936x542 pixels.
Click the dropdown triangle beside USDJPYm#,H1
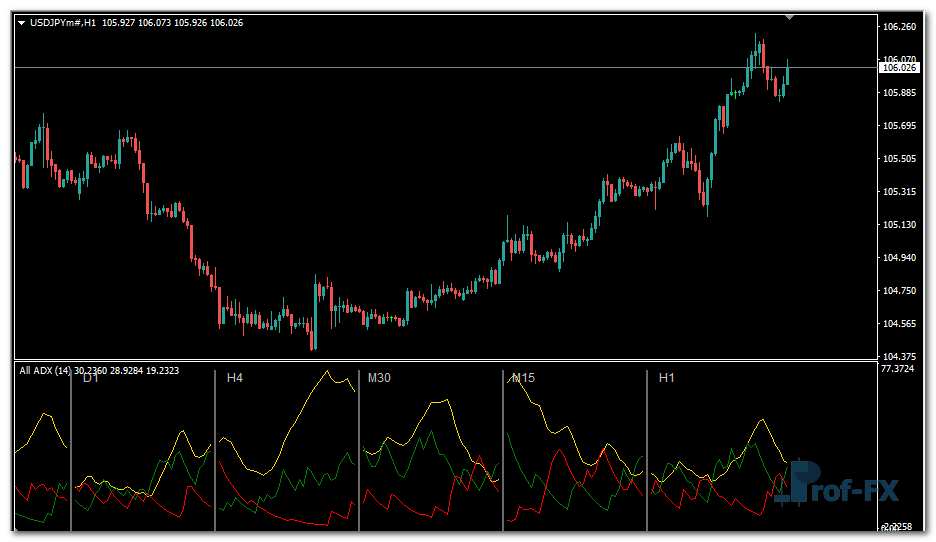point(22,22)
